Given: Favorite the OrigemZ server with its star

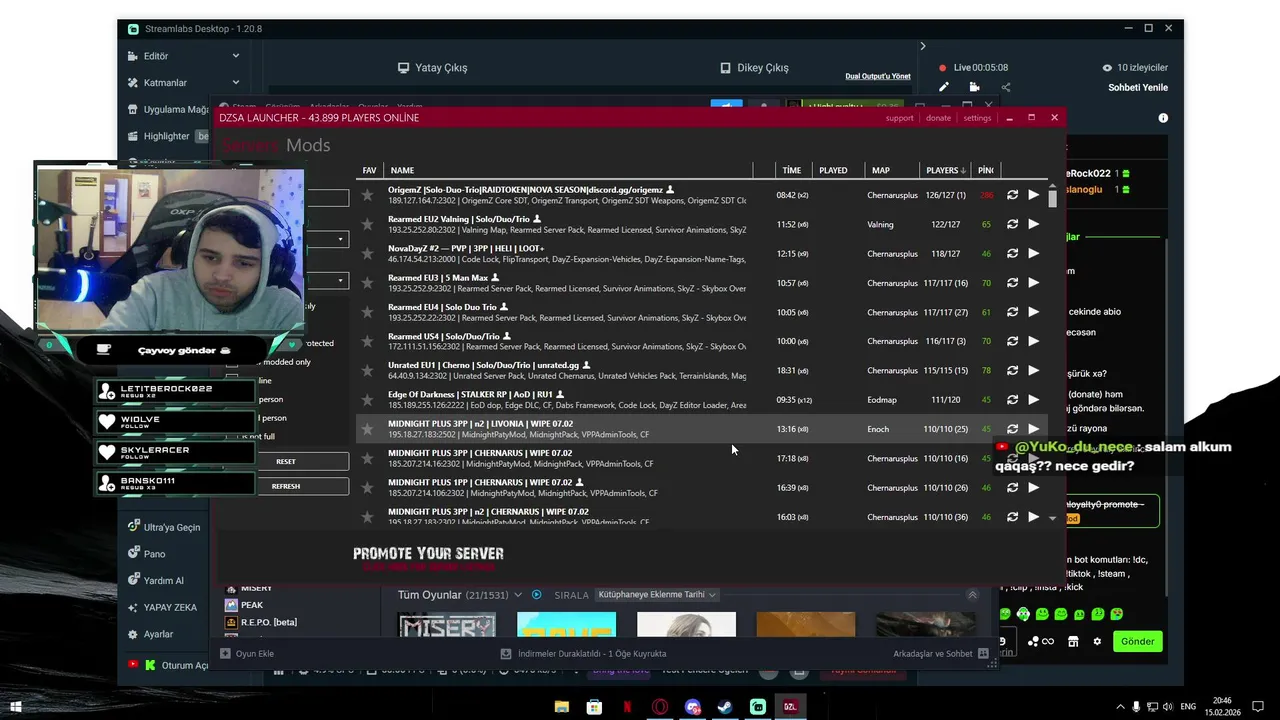Looking at the screenshot, I should pyautogui.click(x=367, y=195).
